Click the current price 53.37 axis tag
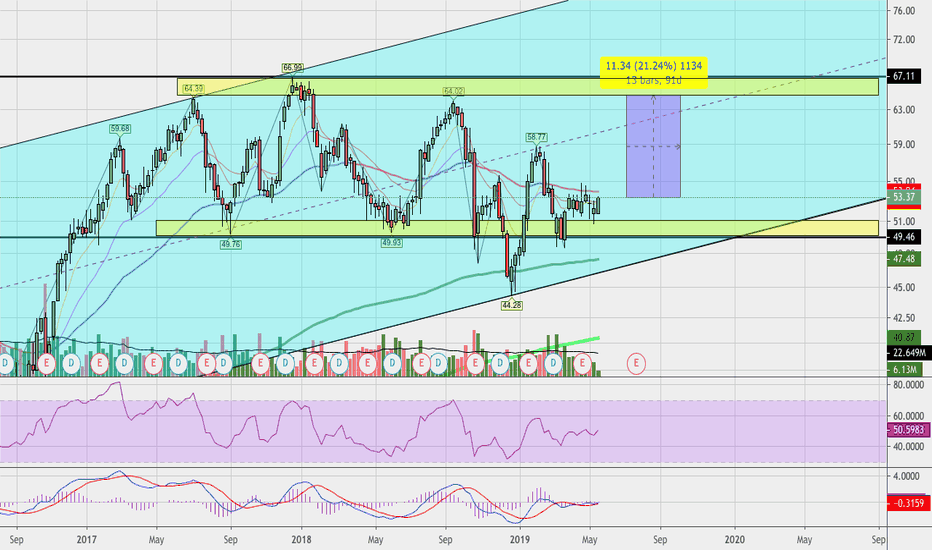 tap(903, 197)
